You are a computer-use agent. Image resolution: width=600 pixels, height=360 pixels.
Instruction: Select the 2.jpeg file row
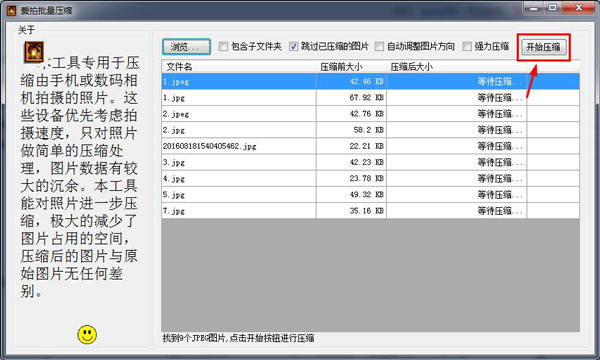pos(370,114)
